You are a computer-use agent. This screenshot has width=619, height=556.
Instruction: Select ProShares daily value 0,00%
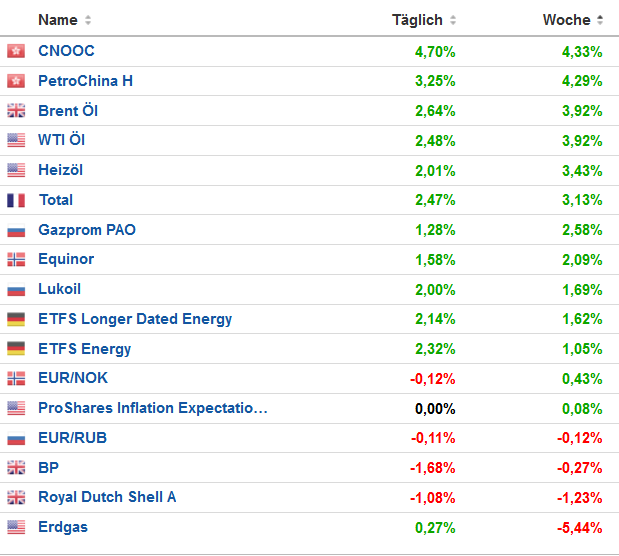point(435,409)
